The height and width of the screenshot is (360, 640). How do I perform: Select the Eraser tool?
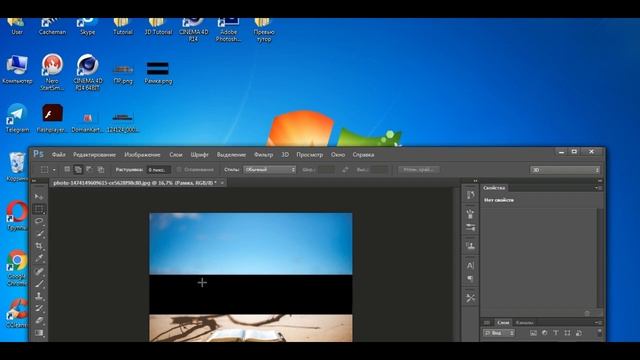(39, 321)
